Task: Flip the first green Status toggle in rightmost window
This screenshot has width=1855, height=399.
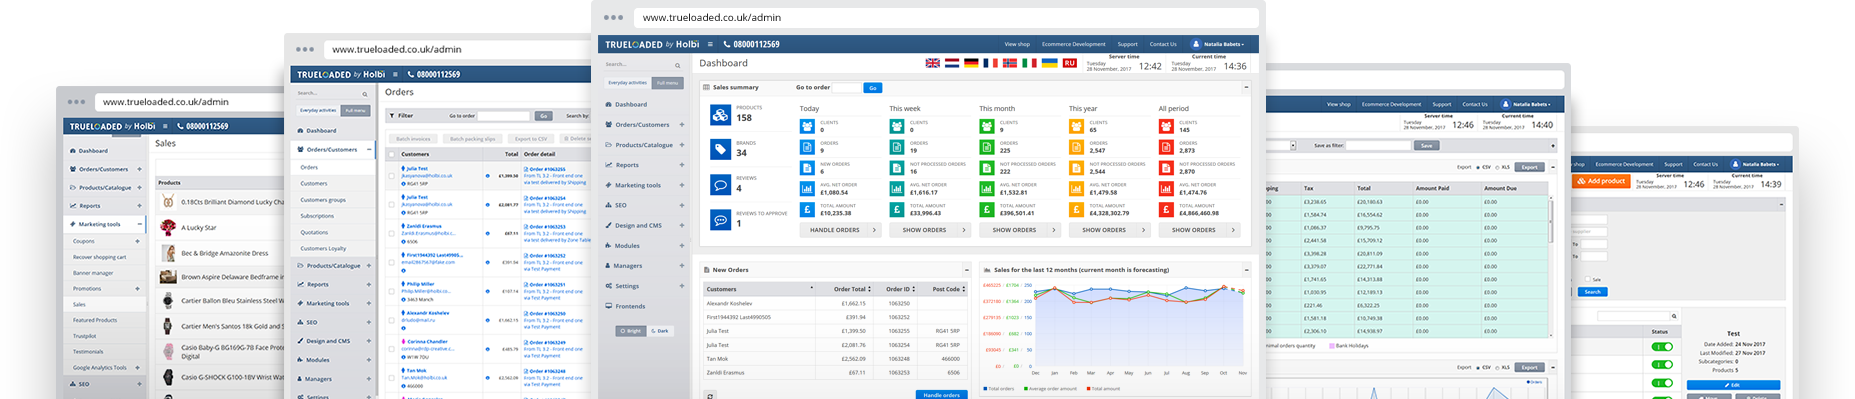Action: (x=1662, y=347)
